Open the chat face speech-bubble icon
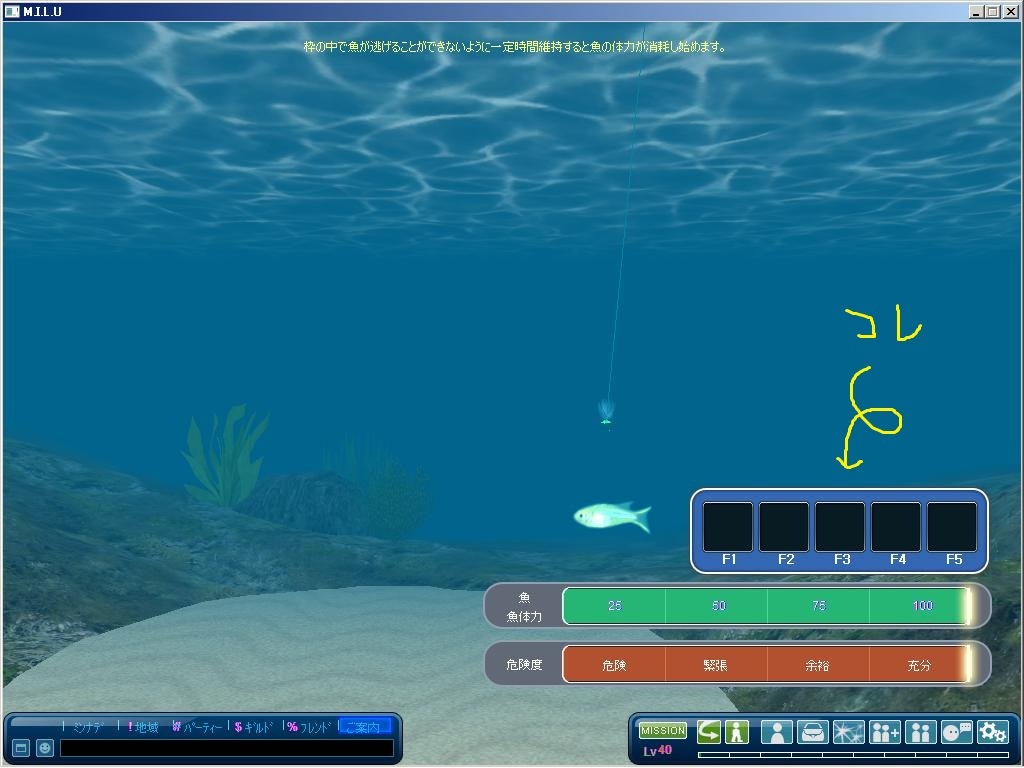This screenshot has height=768, width=1024. click(957, 732)
